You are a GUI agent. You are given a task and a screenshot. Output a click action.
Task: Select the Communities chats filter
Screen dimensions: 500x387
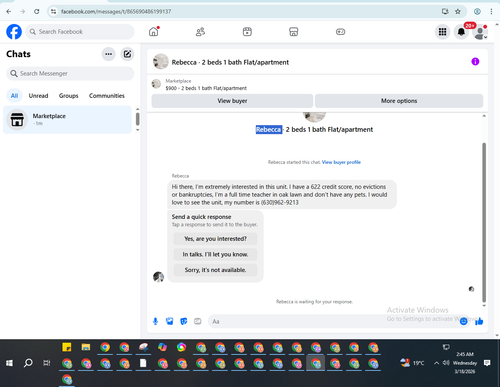[107, 96]
